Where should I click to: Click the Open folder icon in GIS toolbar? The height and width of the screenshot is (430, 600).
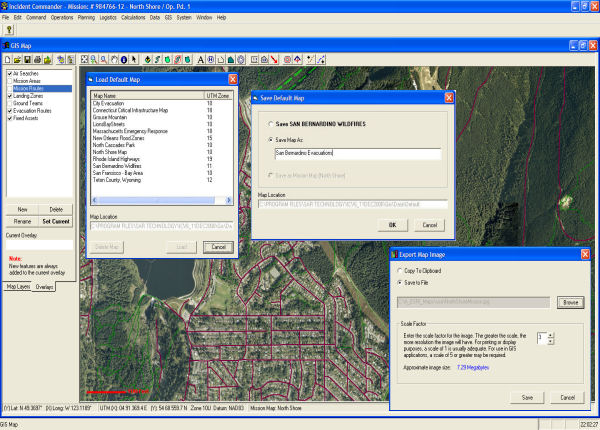click(17, 60)
